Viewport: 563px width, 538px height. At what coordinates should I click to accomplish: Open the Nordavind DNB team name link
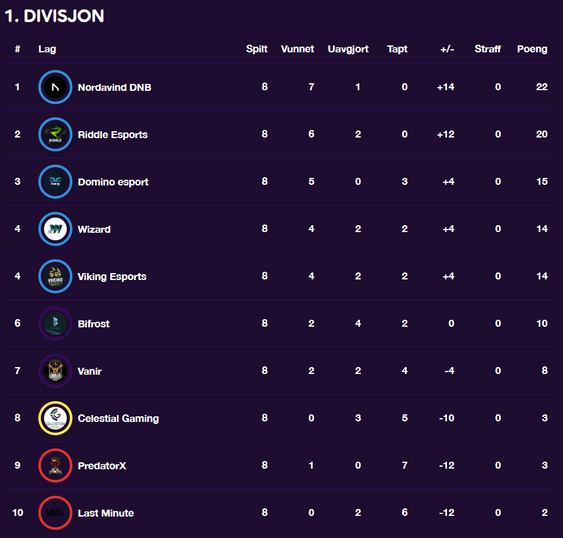point(115,87)
